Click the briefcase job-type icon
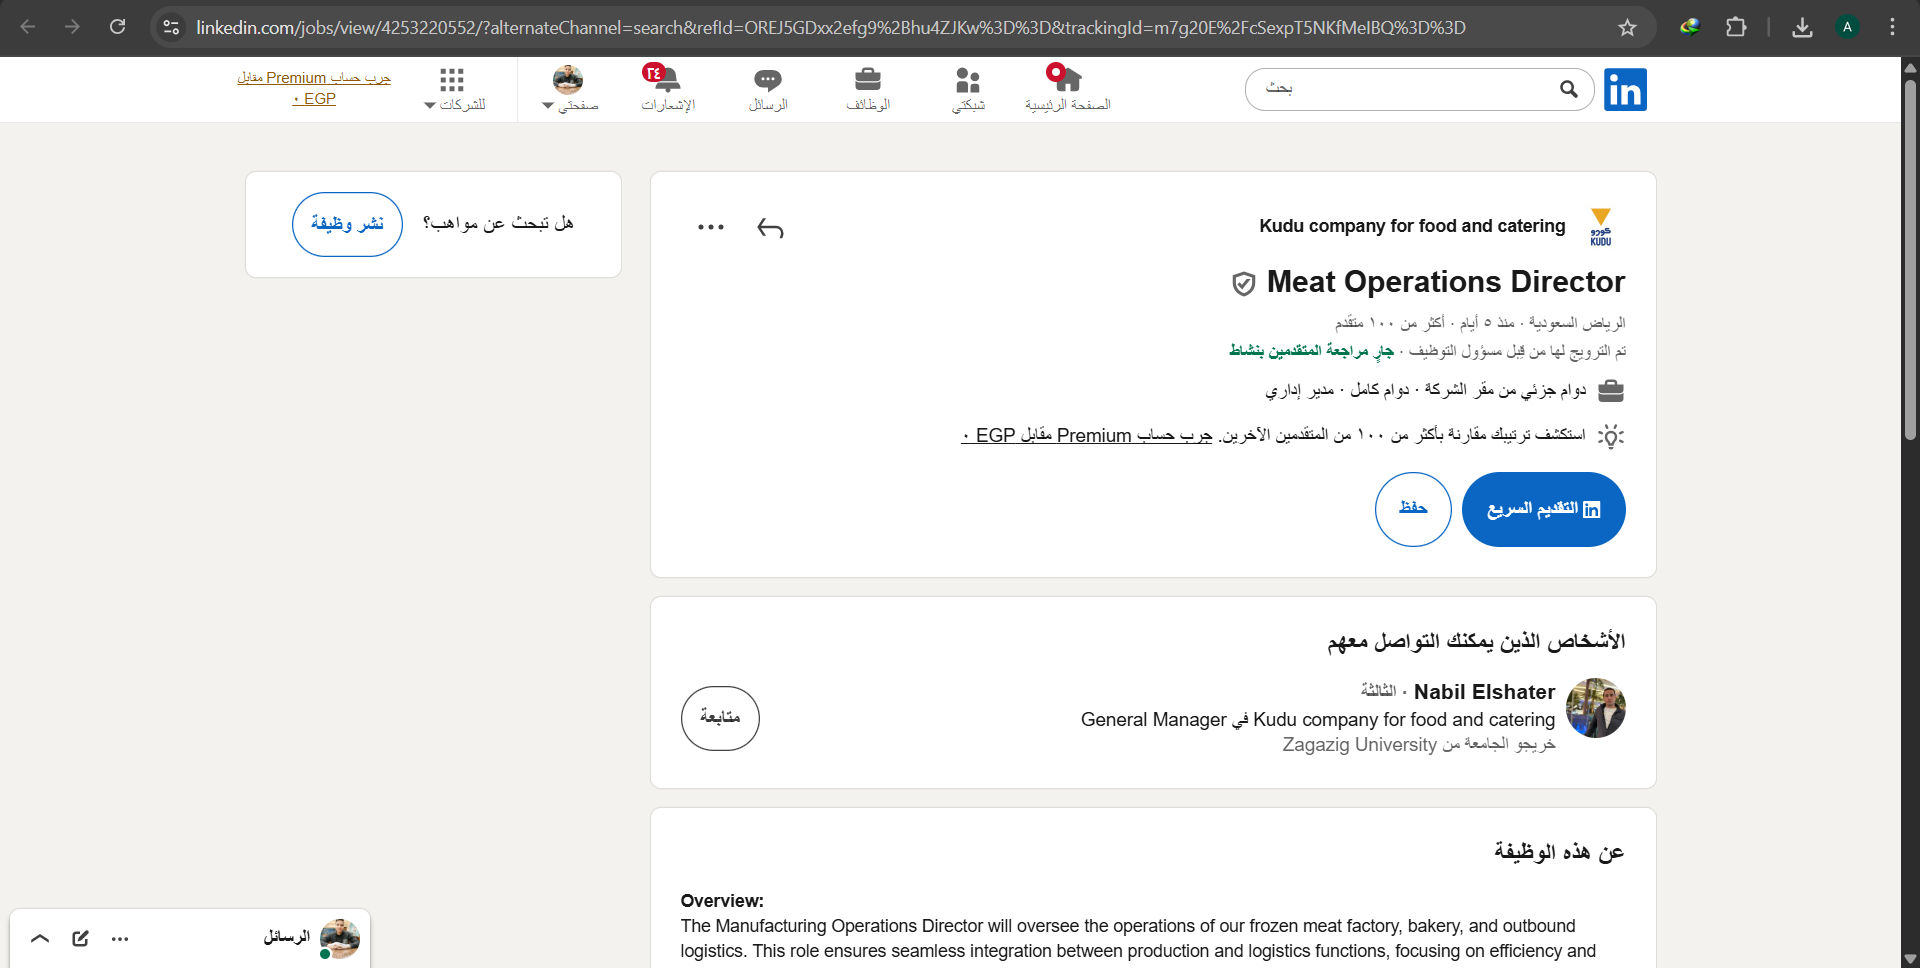The width and height of the screenshot is (1920, 968). point(1610,390)
